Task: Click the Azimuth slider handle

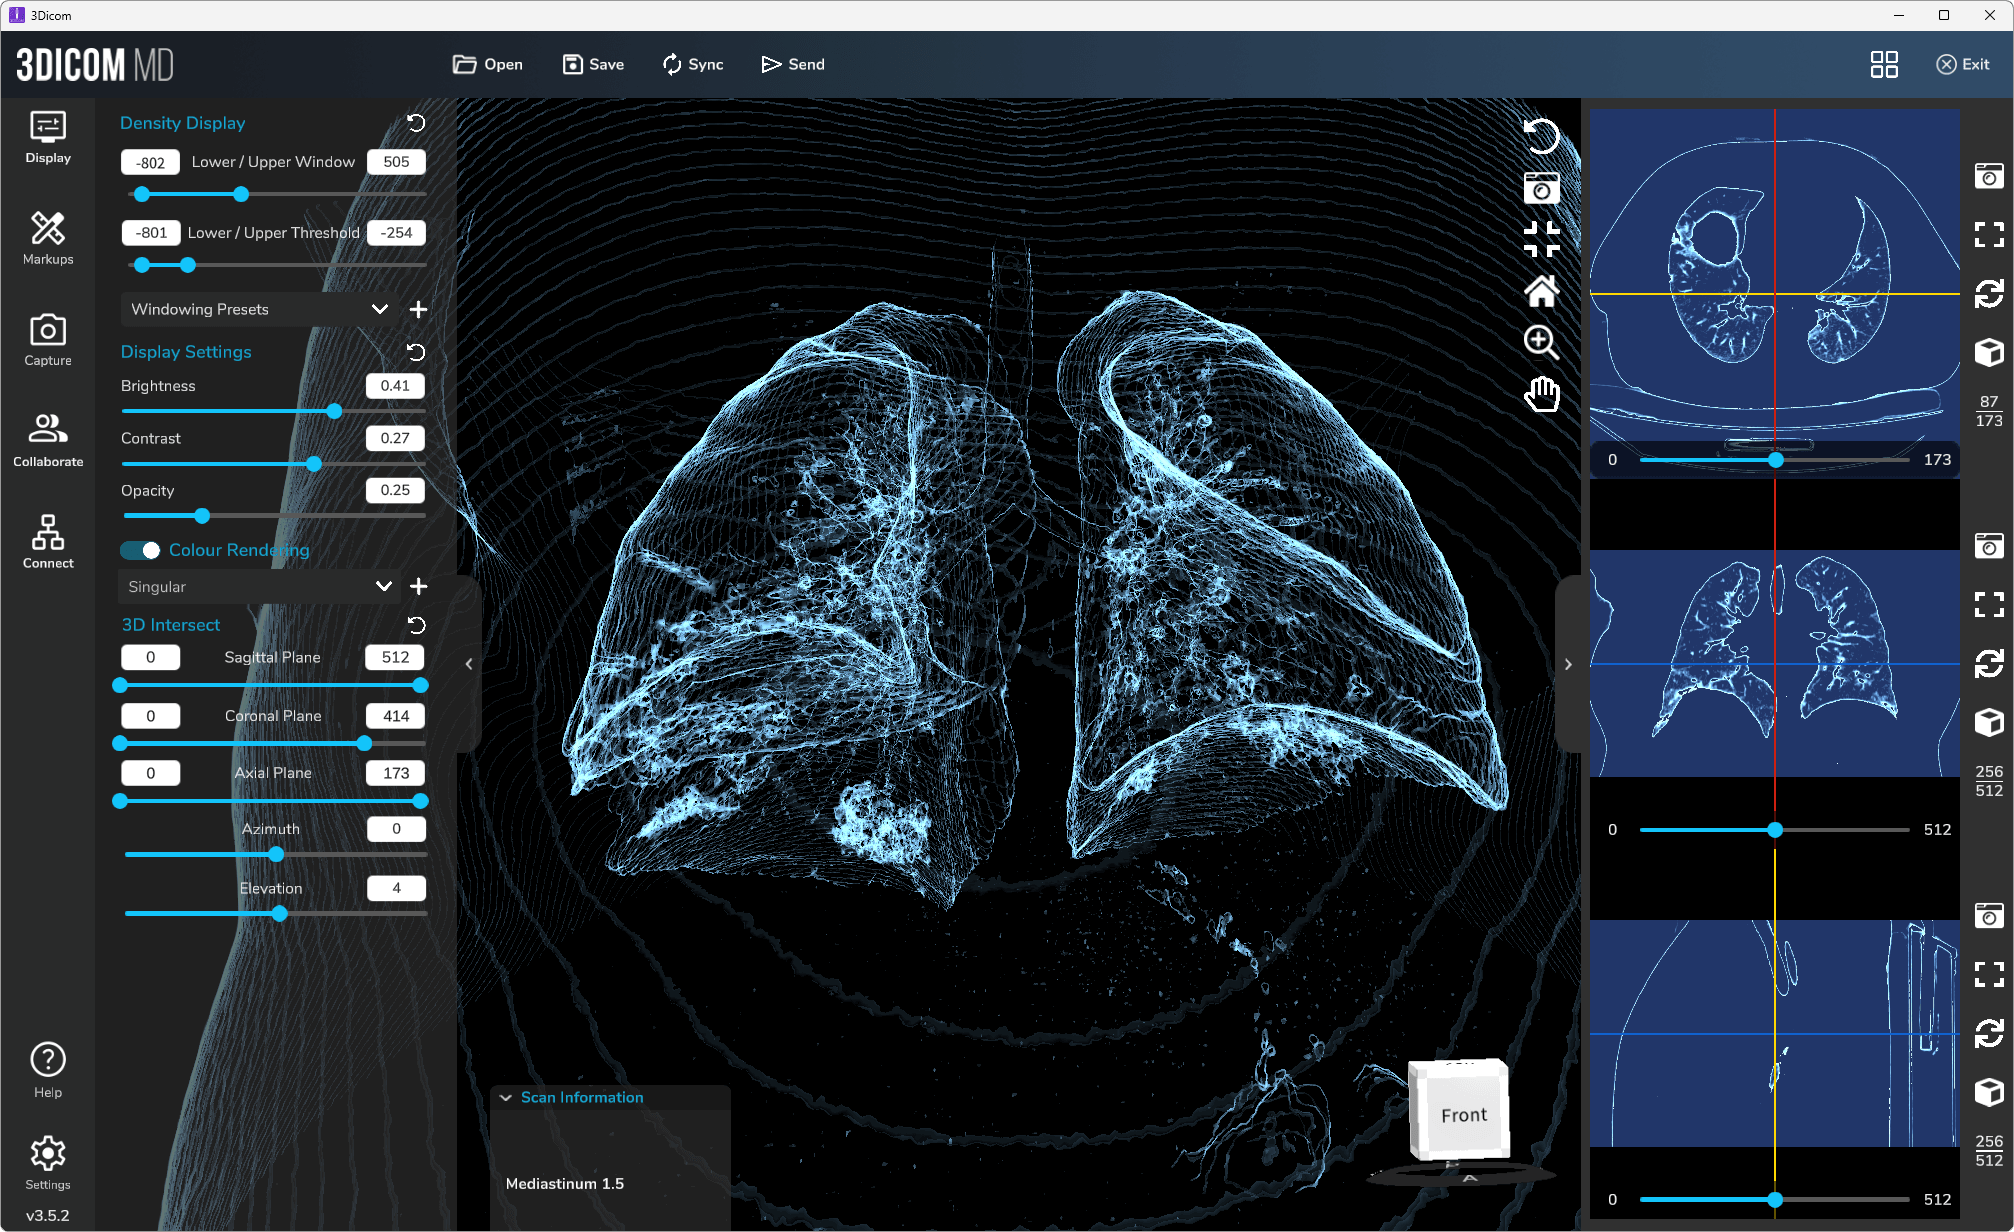Action: pos(276,855)
